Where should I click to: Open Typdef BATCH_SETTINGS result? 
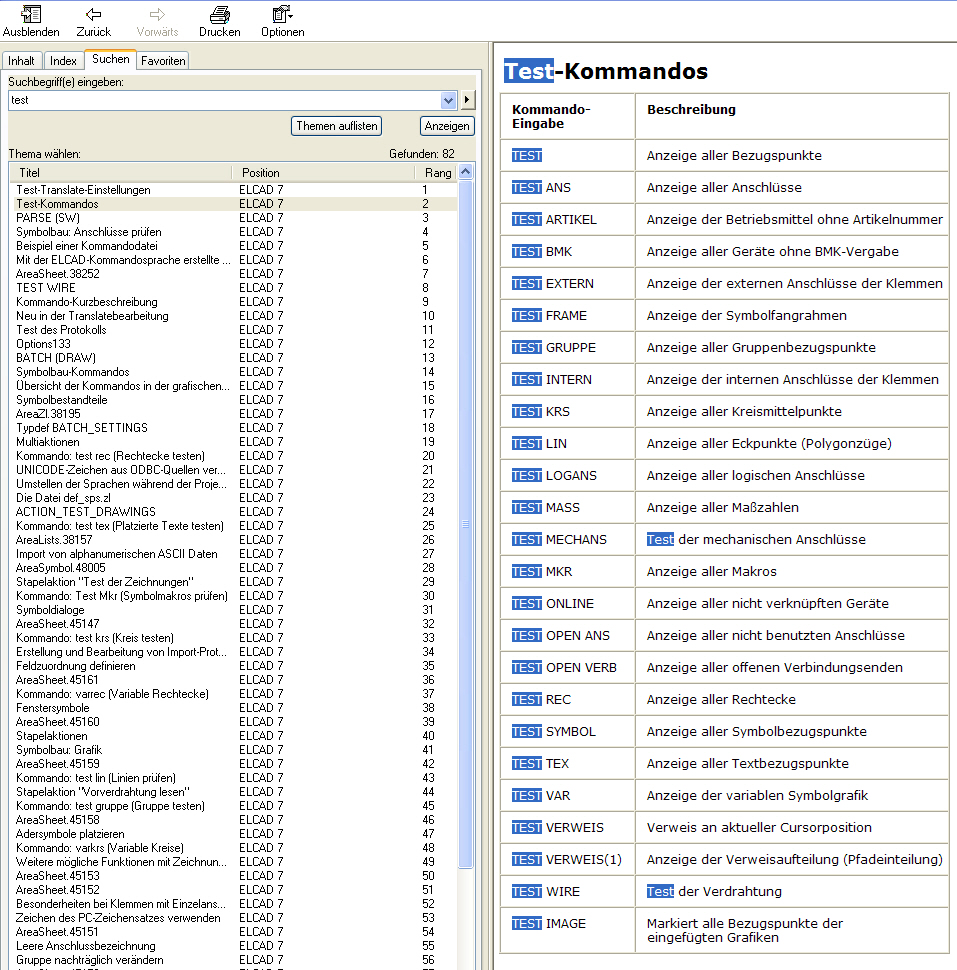[x=82, y=427]
